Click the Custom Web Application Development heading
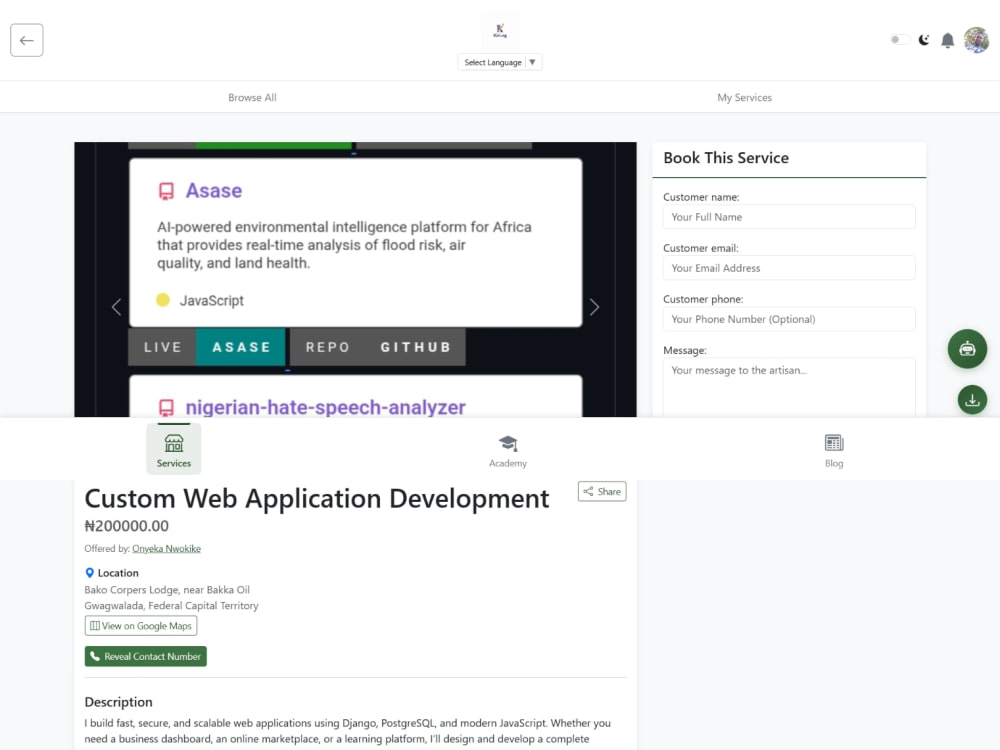Screen dimensions: 1000x750 pyautogui.click(x=317, y=499)
